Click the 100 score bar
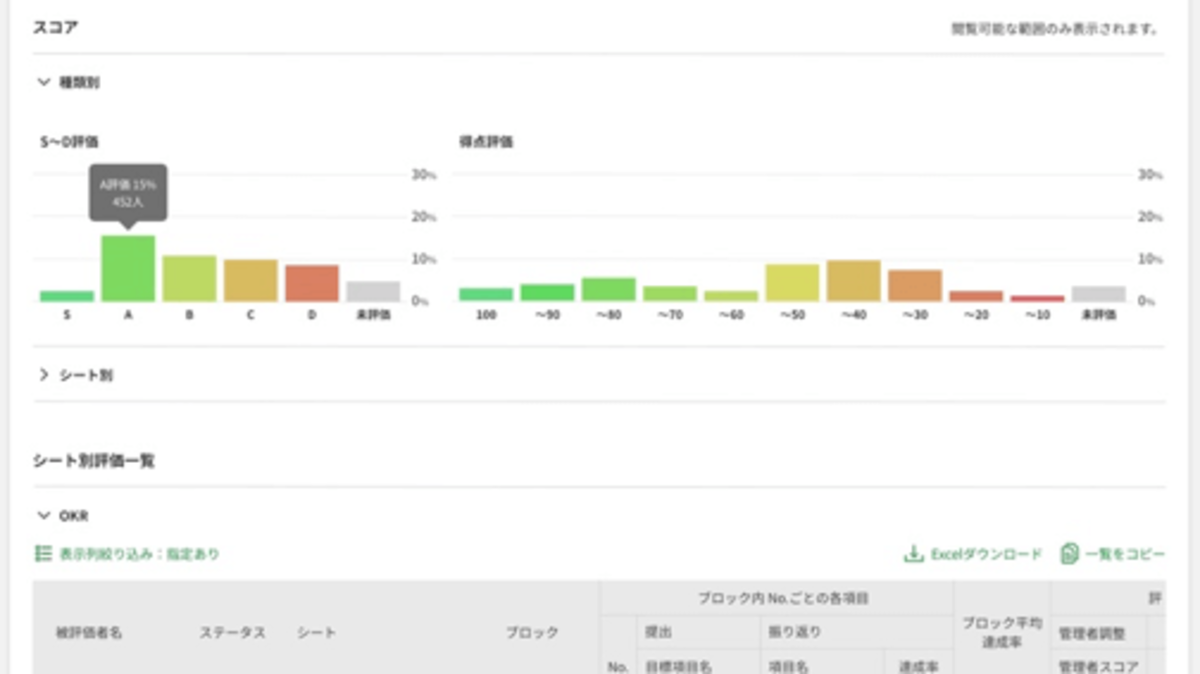 pos(486,295)
